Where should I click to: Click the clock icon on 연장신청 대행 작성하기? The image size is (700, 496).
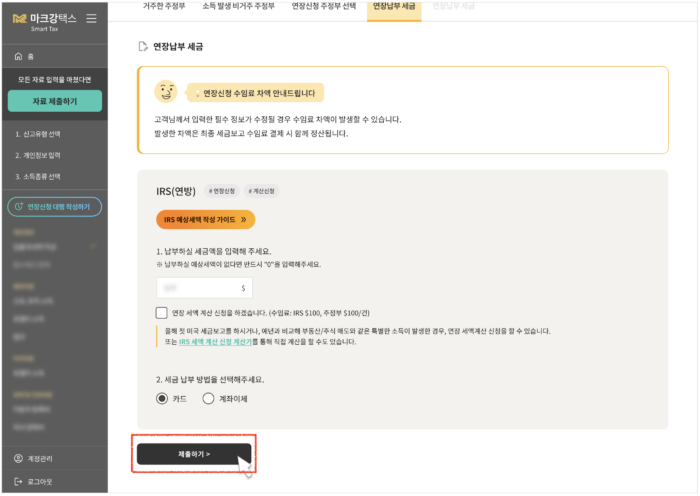[19, 207]
